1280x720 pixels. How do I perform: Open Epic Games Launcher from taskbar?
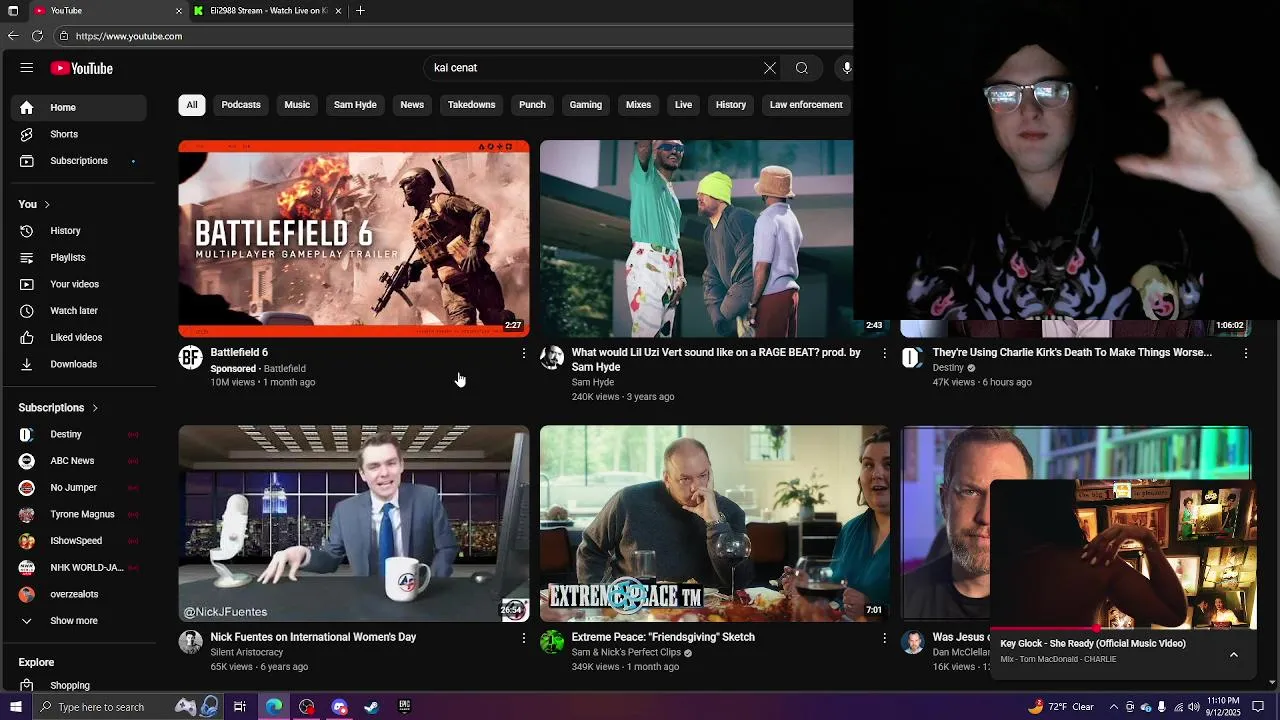point(404,707)
